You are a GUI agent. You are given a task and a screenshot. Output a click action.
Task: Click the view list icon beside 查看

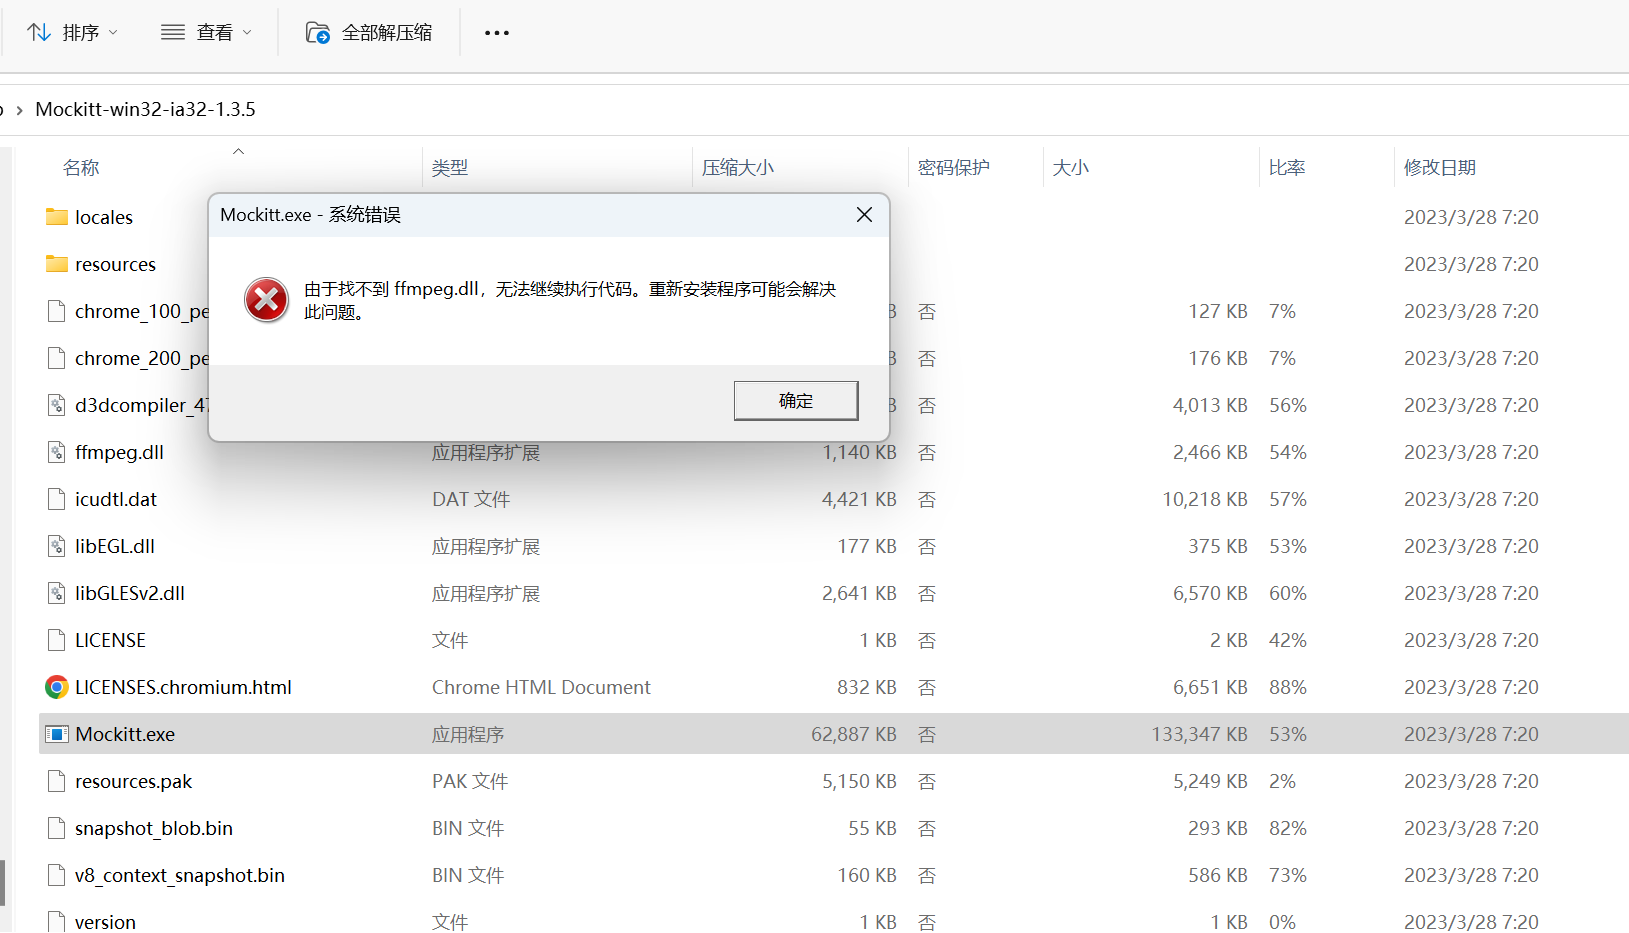(x=173, y=33)
